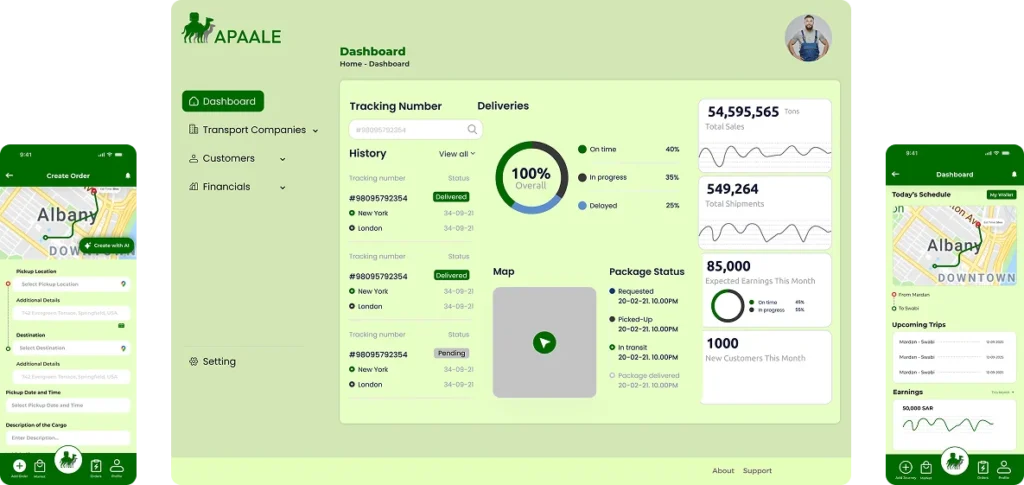1024x485 pixels.
Task: Tap back arrow on Create Order screen
Action: (x=10, y=176)
